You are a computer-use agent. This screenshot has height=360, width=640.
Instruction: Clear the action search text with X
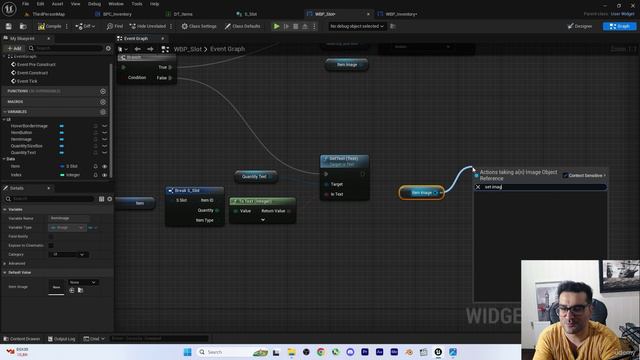click(478, 187)
